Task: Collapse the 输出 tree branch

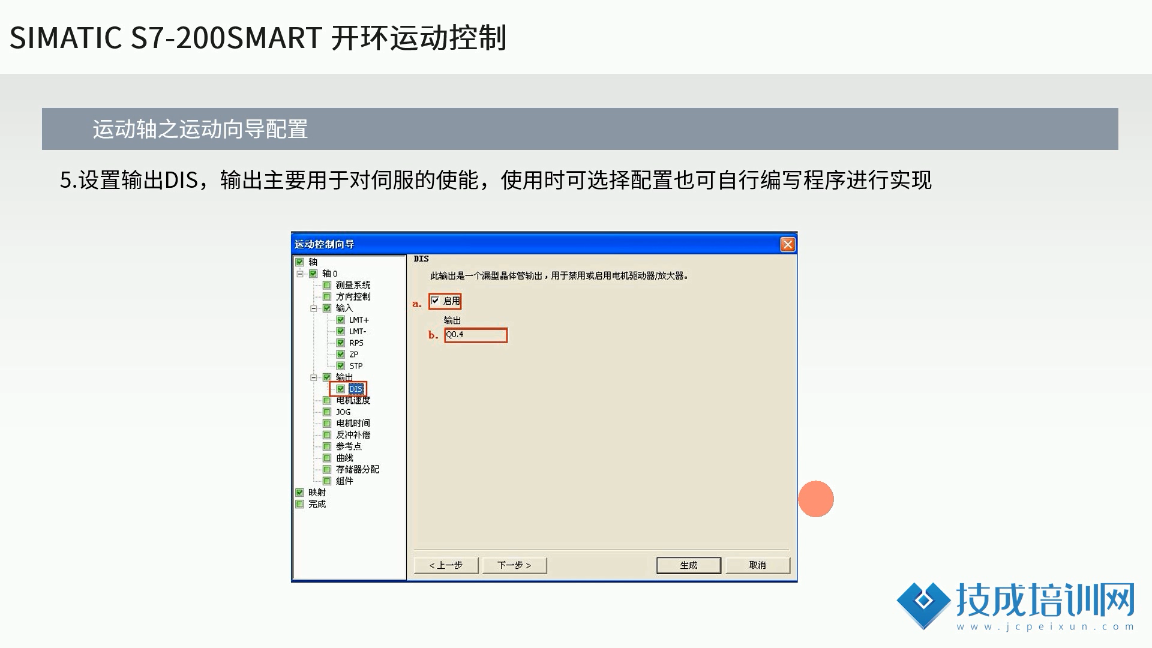Action: (314, 377)
